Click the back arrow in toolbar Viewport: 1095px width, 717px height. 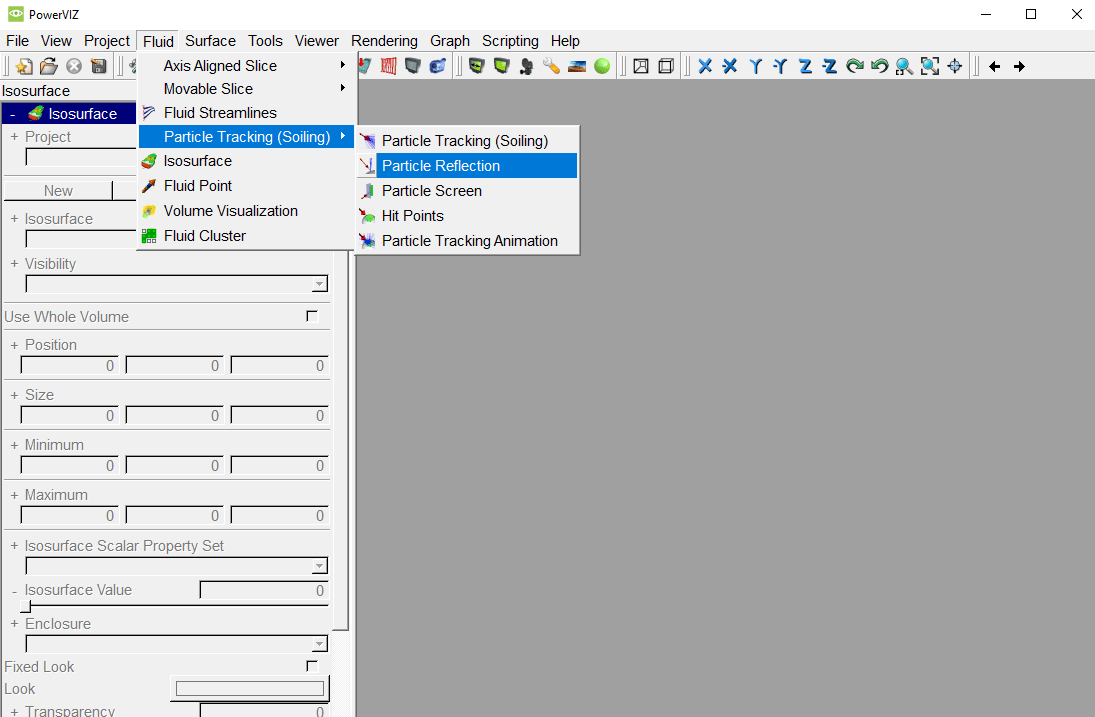point(994,67)
